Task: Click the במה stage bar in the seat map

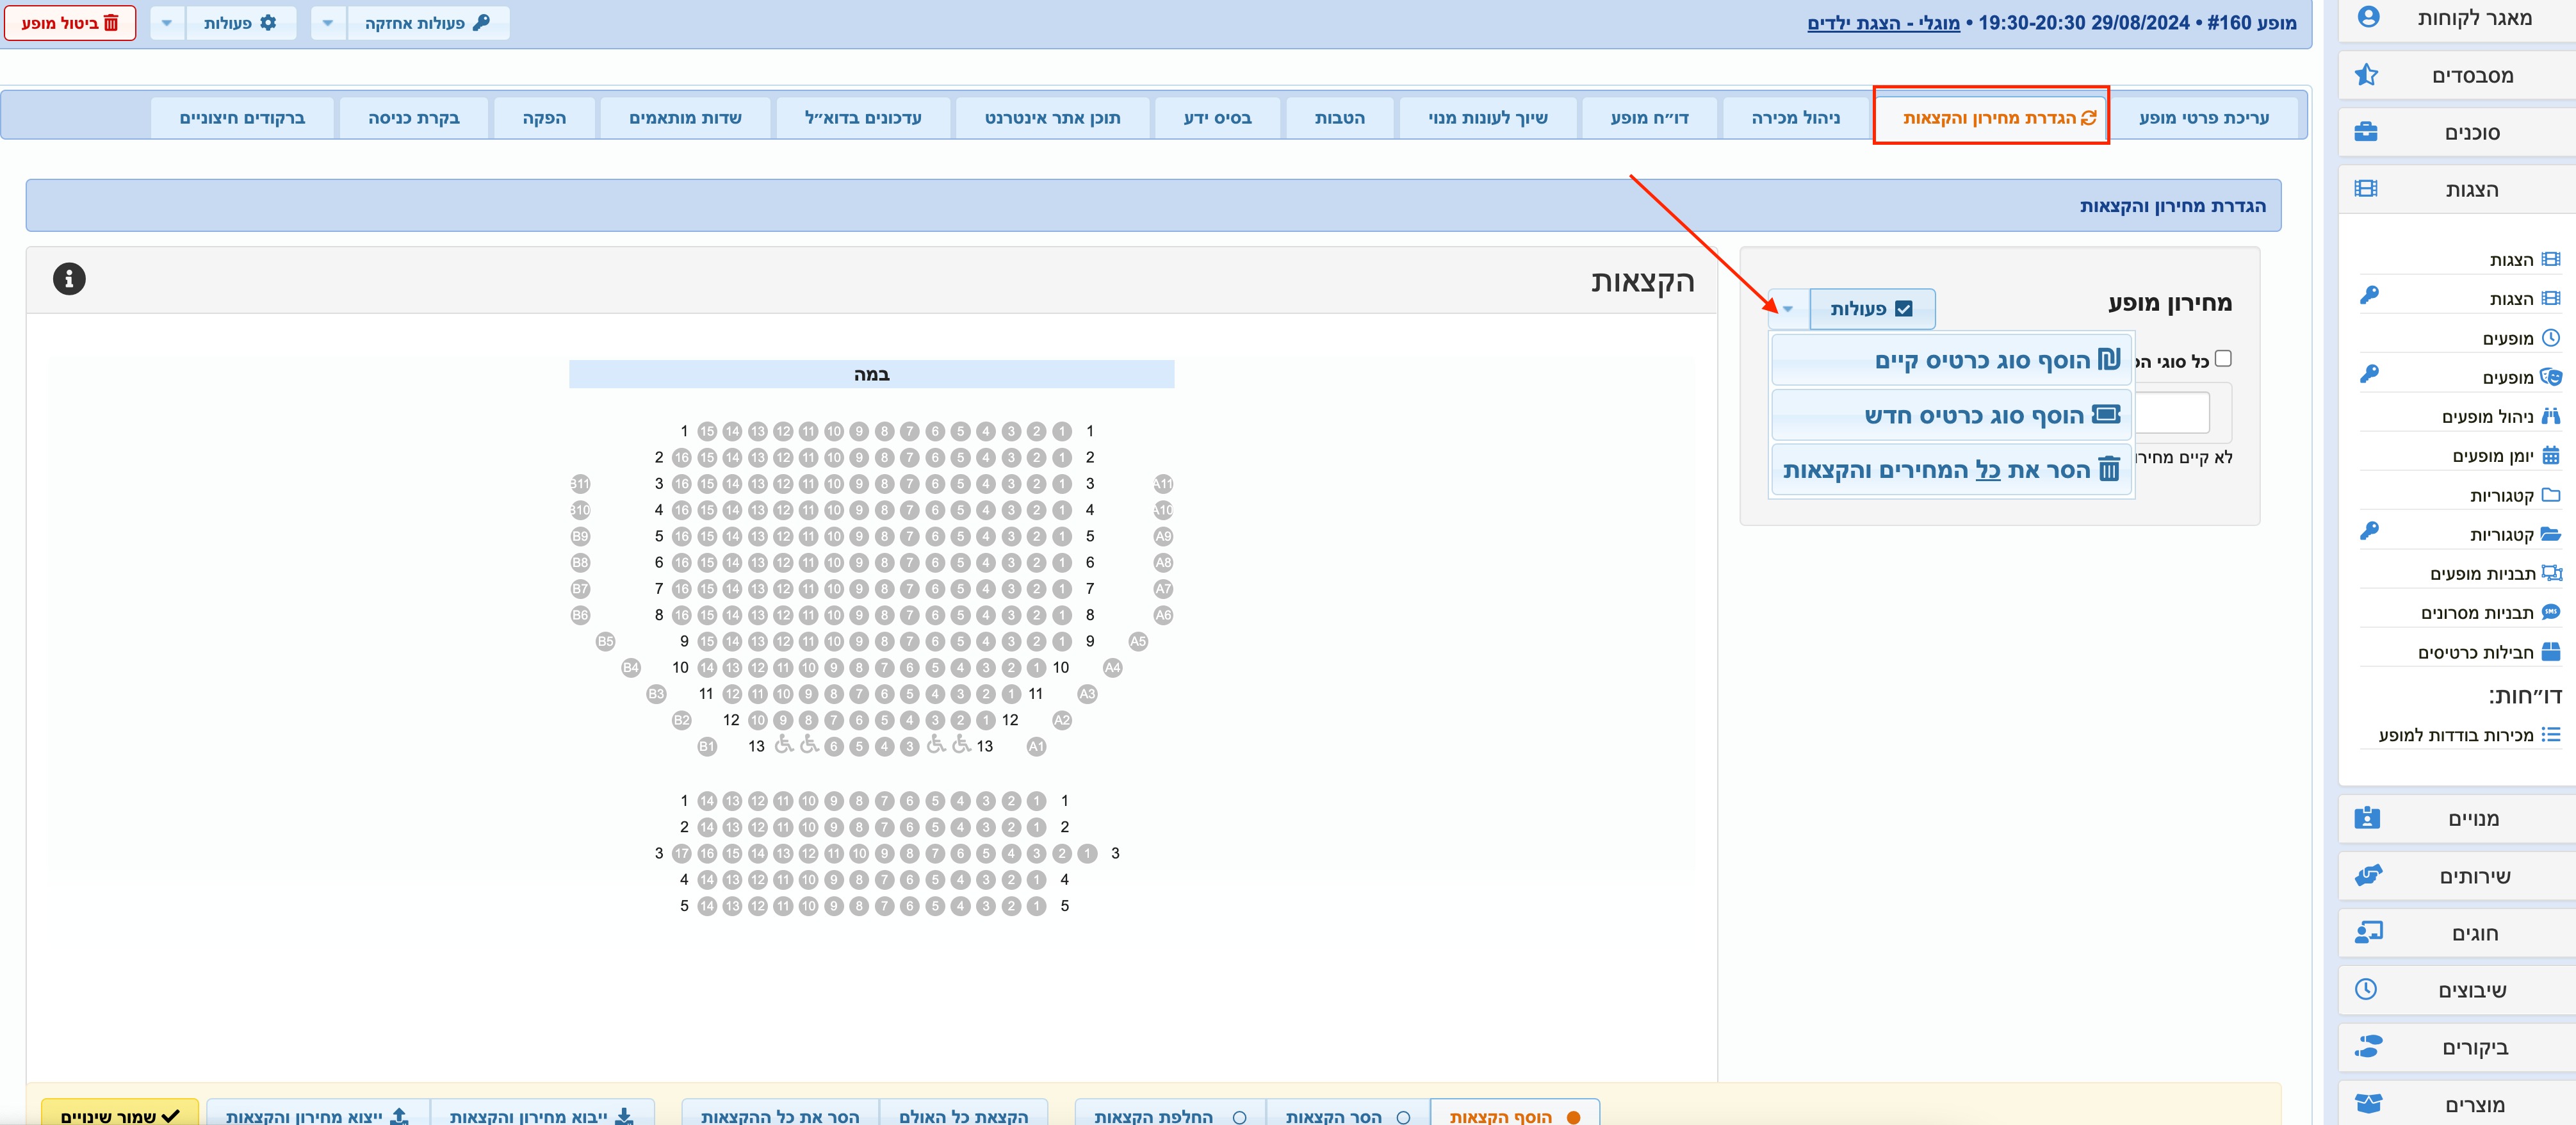Action: 871,374
